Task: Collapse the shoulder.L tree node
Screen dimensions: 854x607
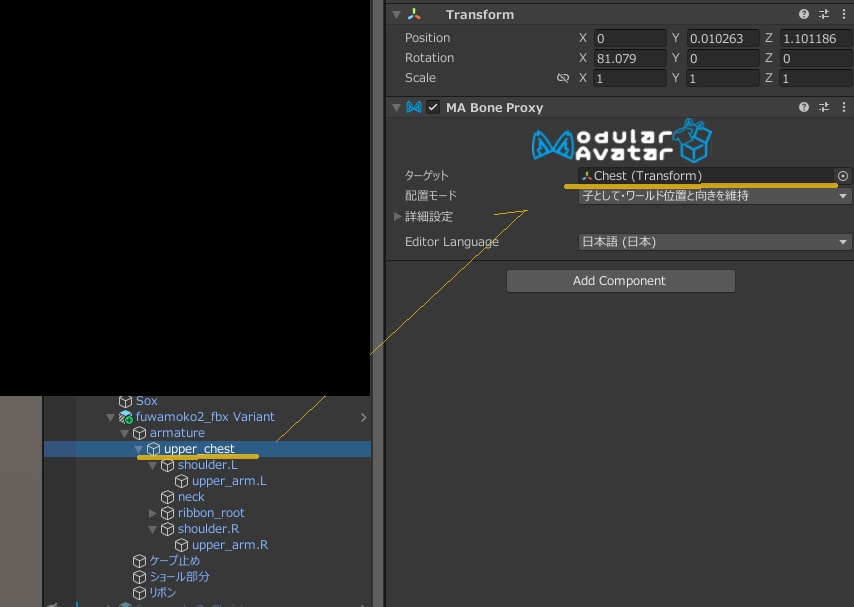Action: pos(152,465)
